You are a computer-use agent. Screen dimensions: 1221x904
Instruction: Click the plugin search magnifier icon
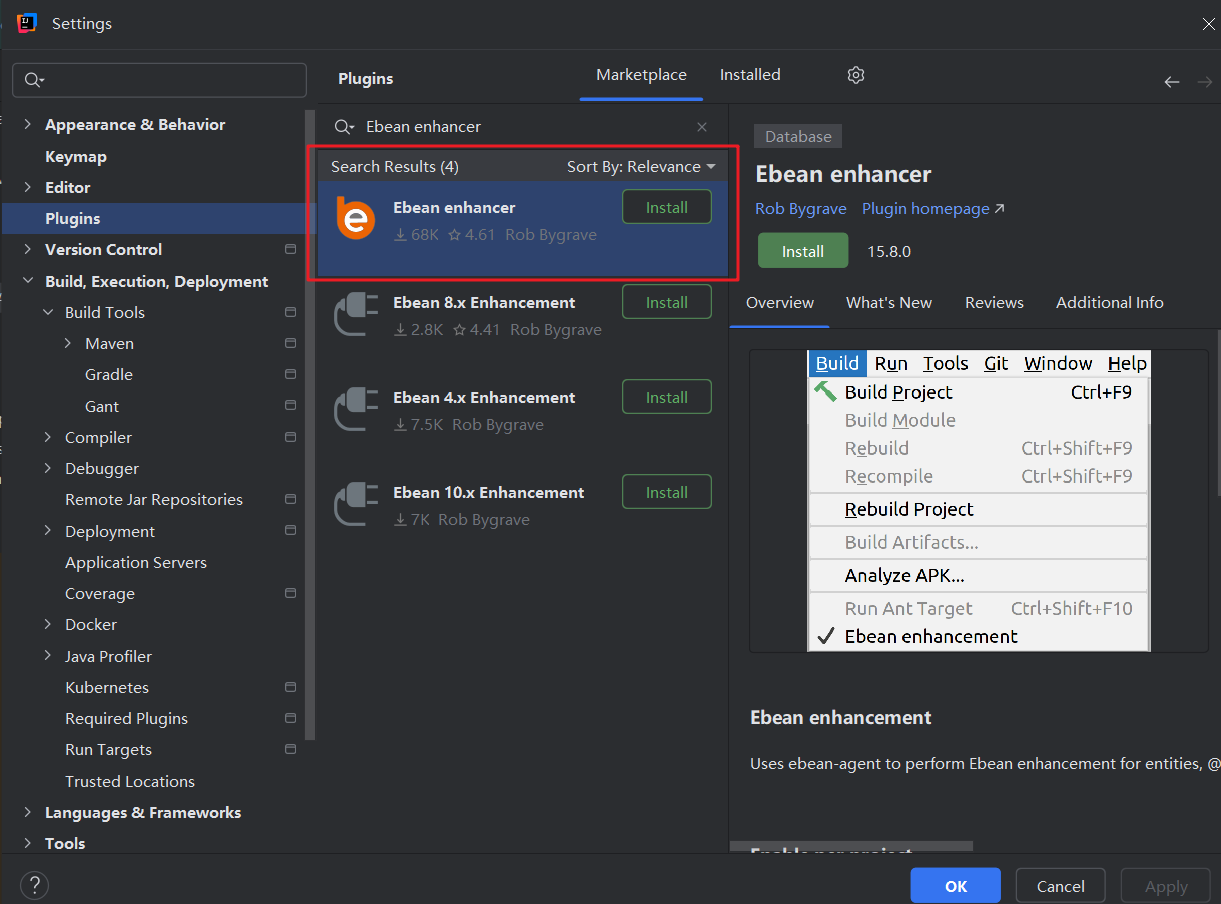[x=344, y=127]
